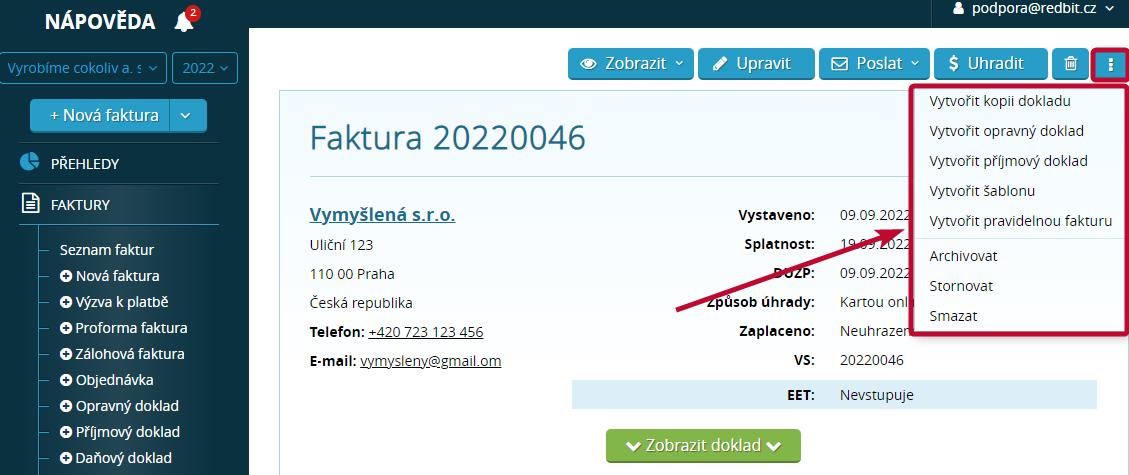Click the Uhradit payment button
This screenshot has width=1129, height=475.
(x=991, y=64)
